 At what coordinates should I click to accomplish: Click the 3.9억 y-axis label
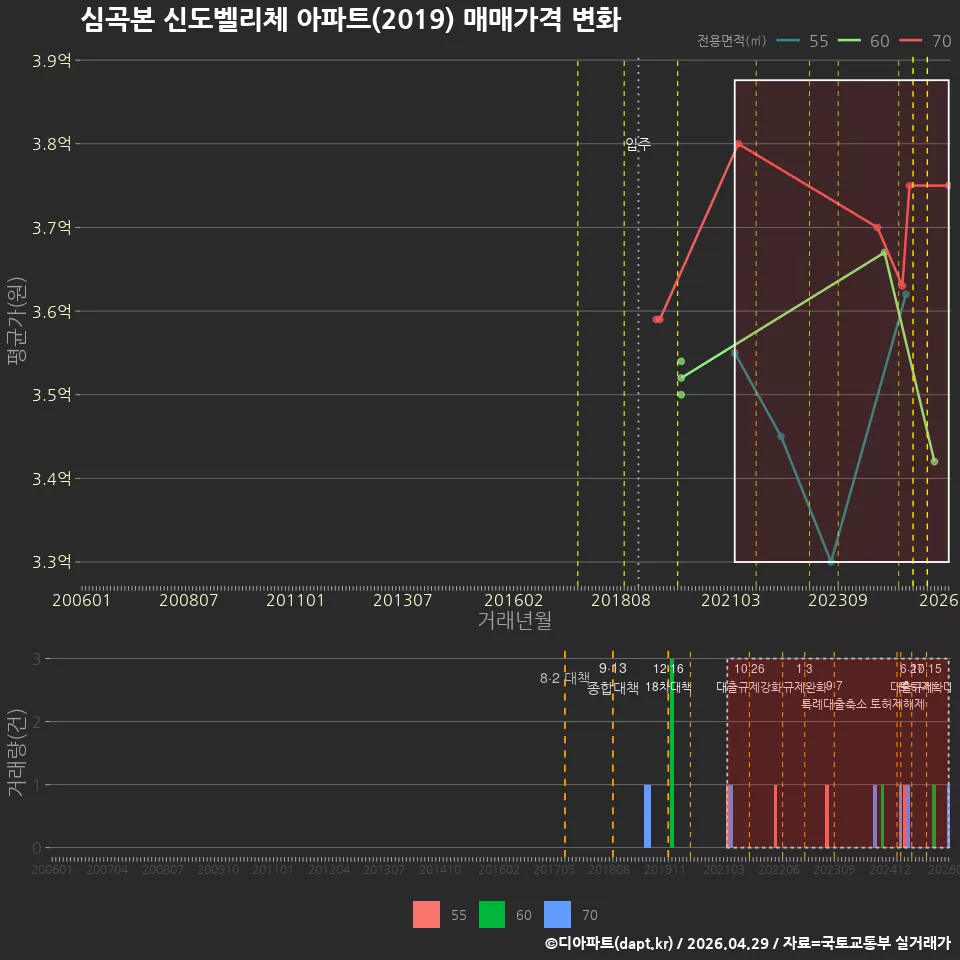pyautogui.click(x=51, y=61)
